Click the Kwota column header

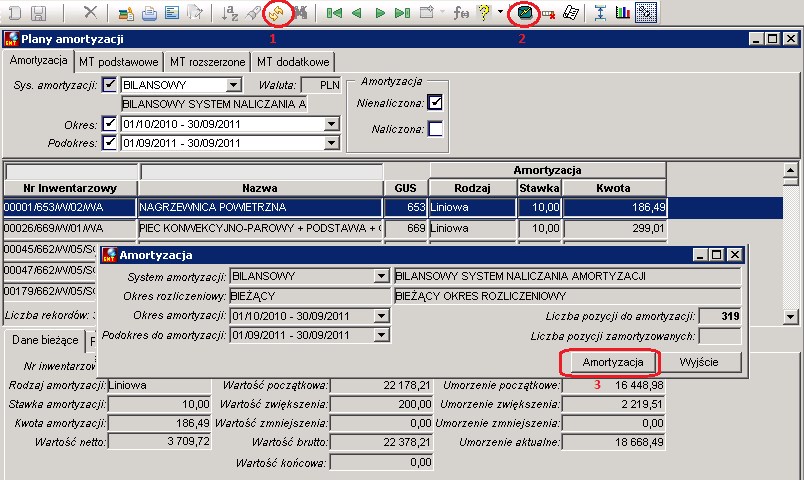(614, 188)
